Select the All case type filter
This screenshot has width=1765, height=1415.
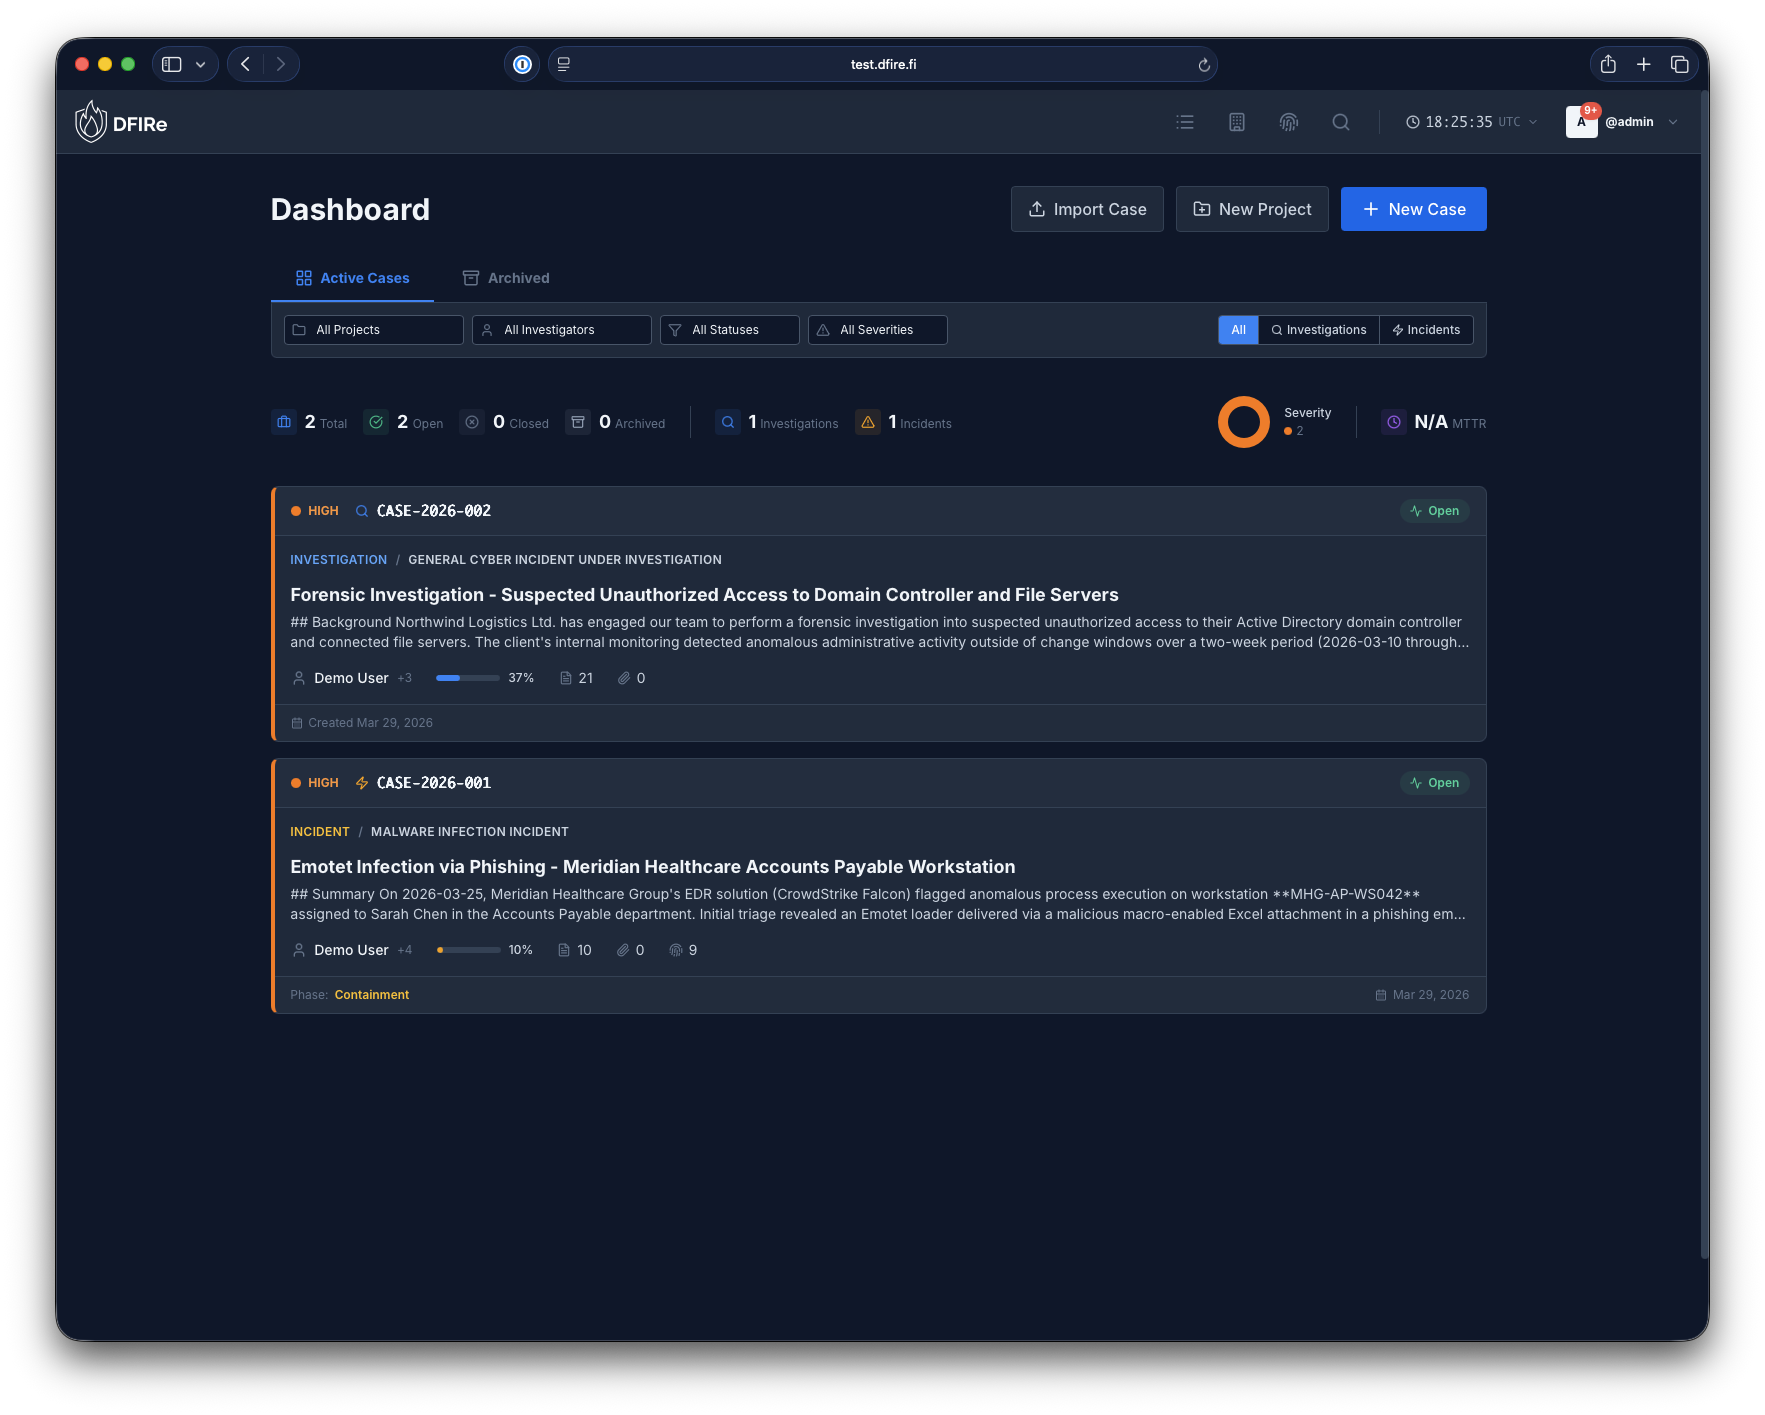point(1238,330)
